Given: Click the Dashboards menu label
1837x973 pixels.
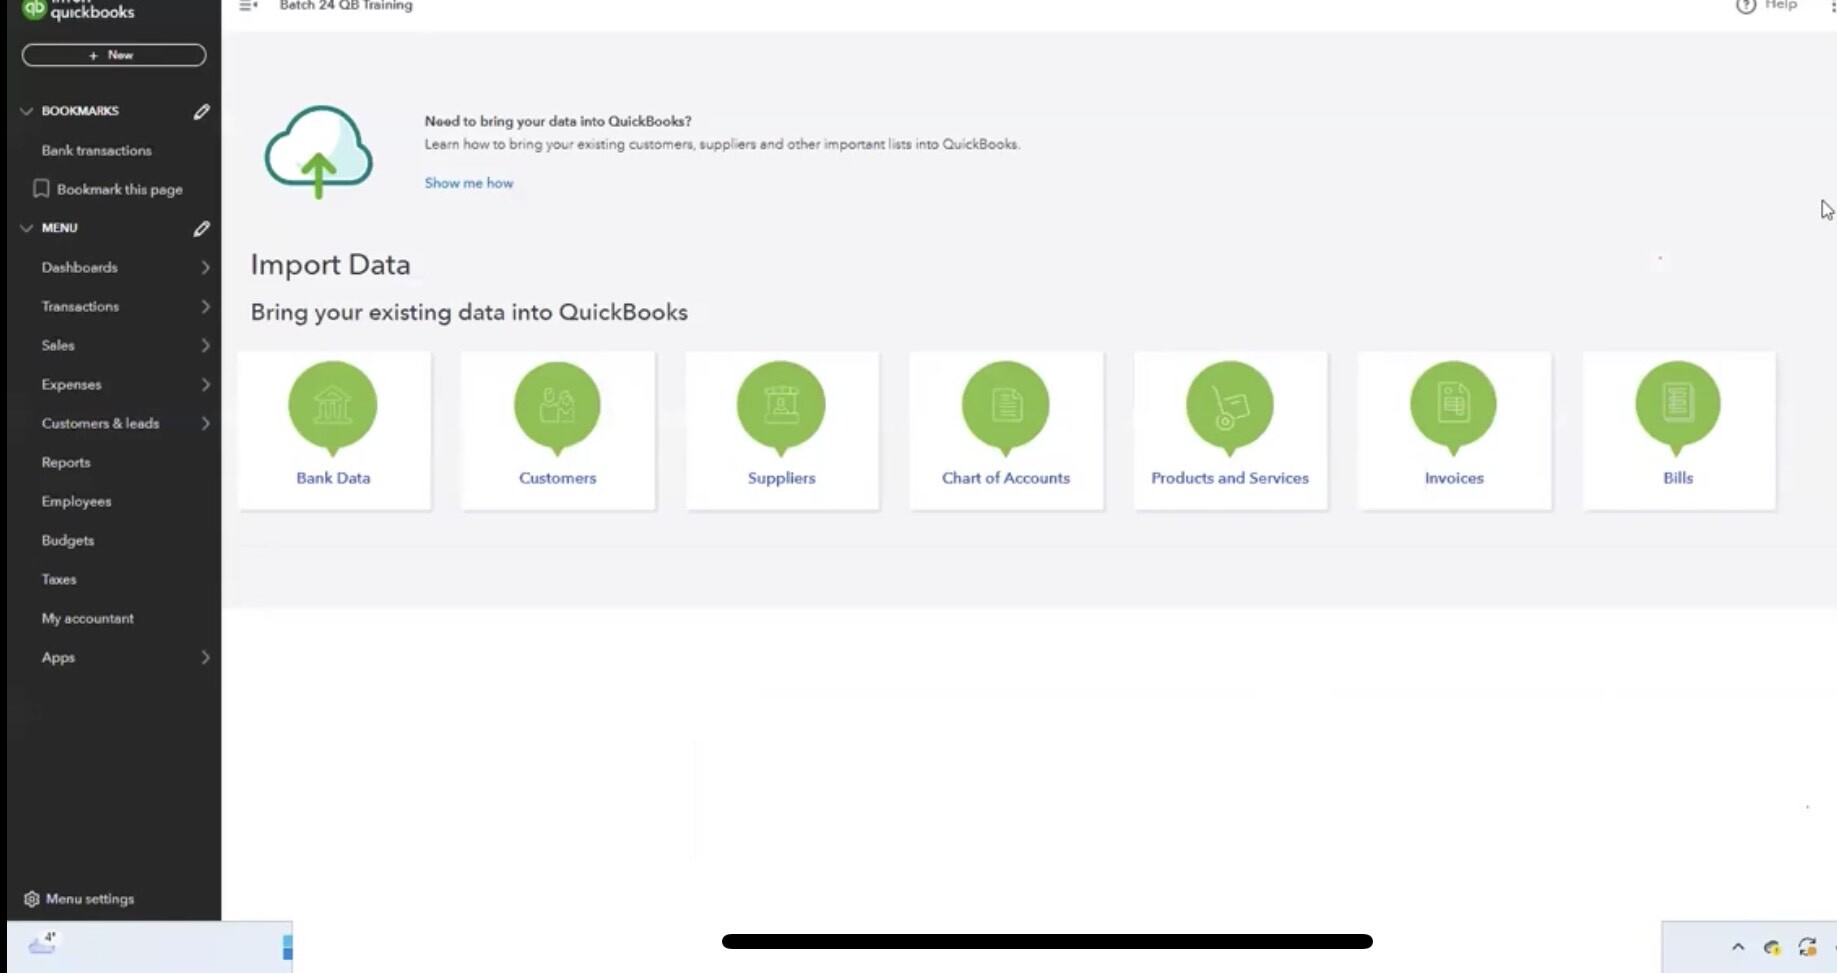Looking at the screenshot, I should [x=80, y=268].
